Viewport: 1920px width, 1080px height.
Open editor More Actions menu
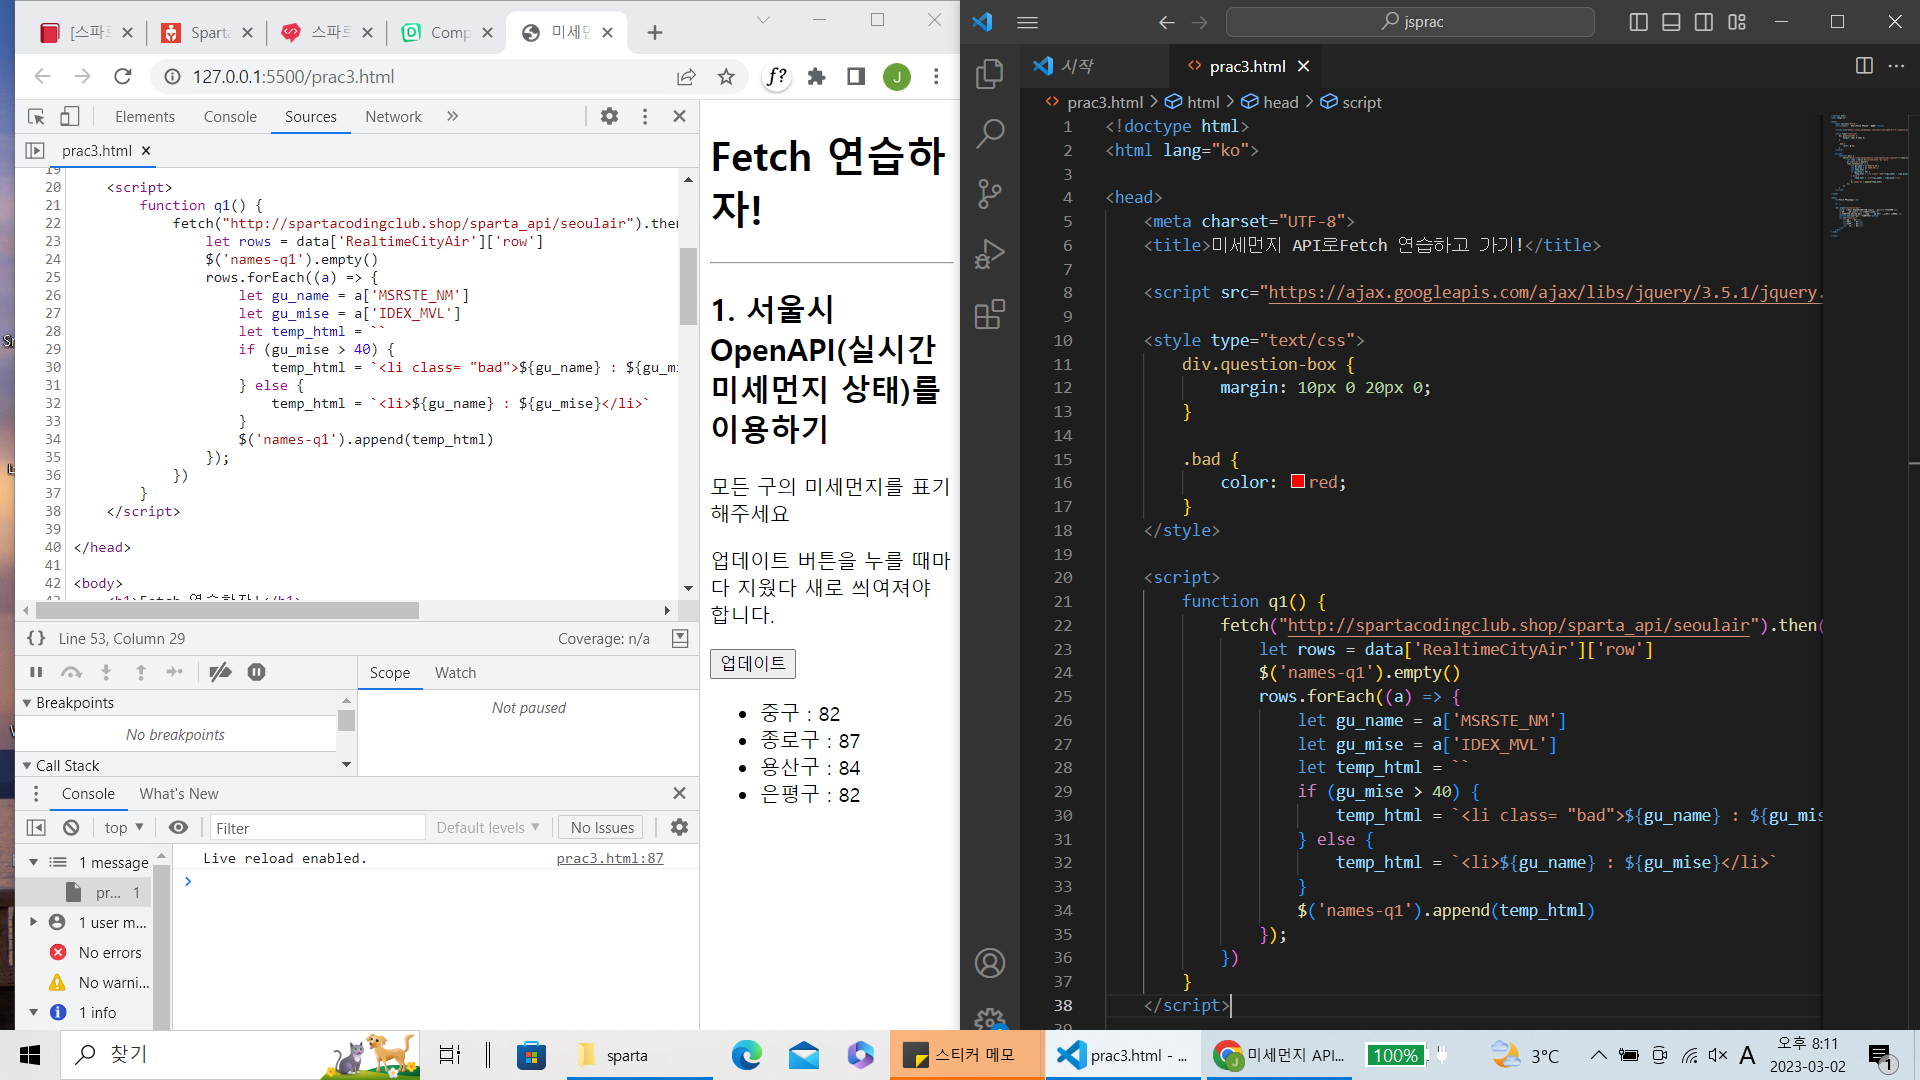point(1896,66)
